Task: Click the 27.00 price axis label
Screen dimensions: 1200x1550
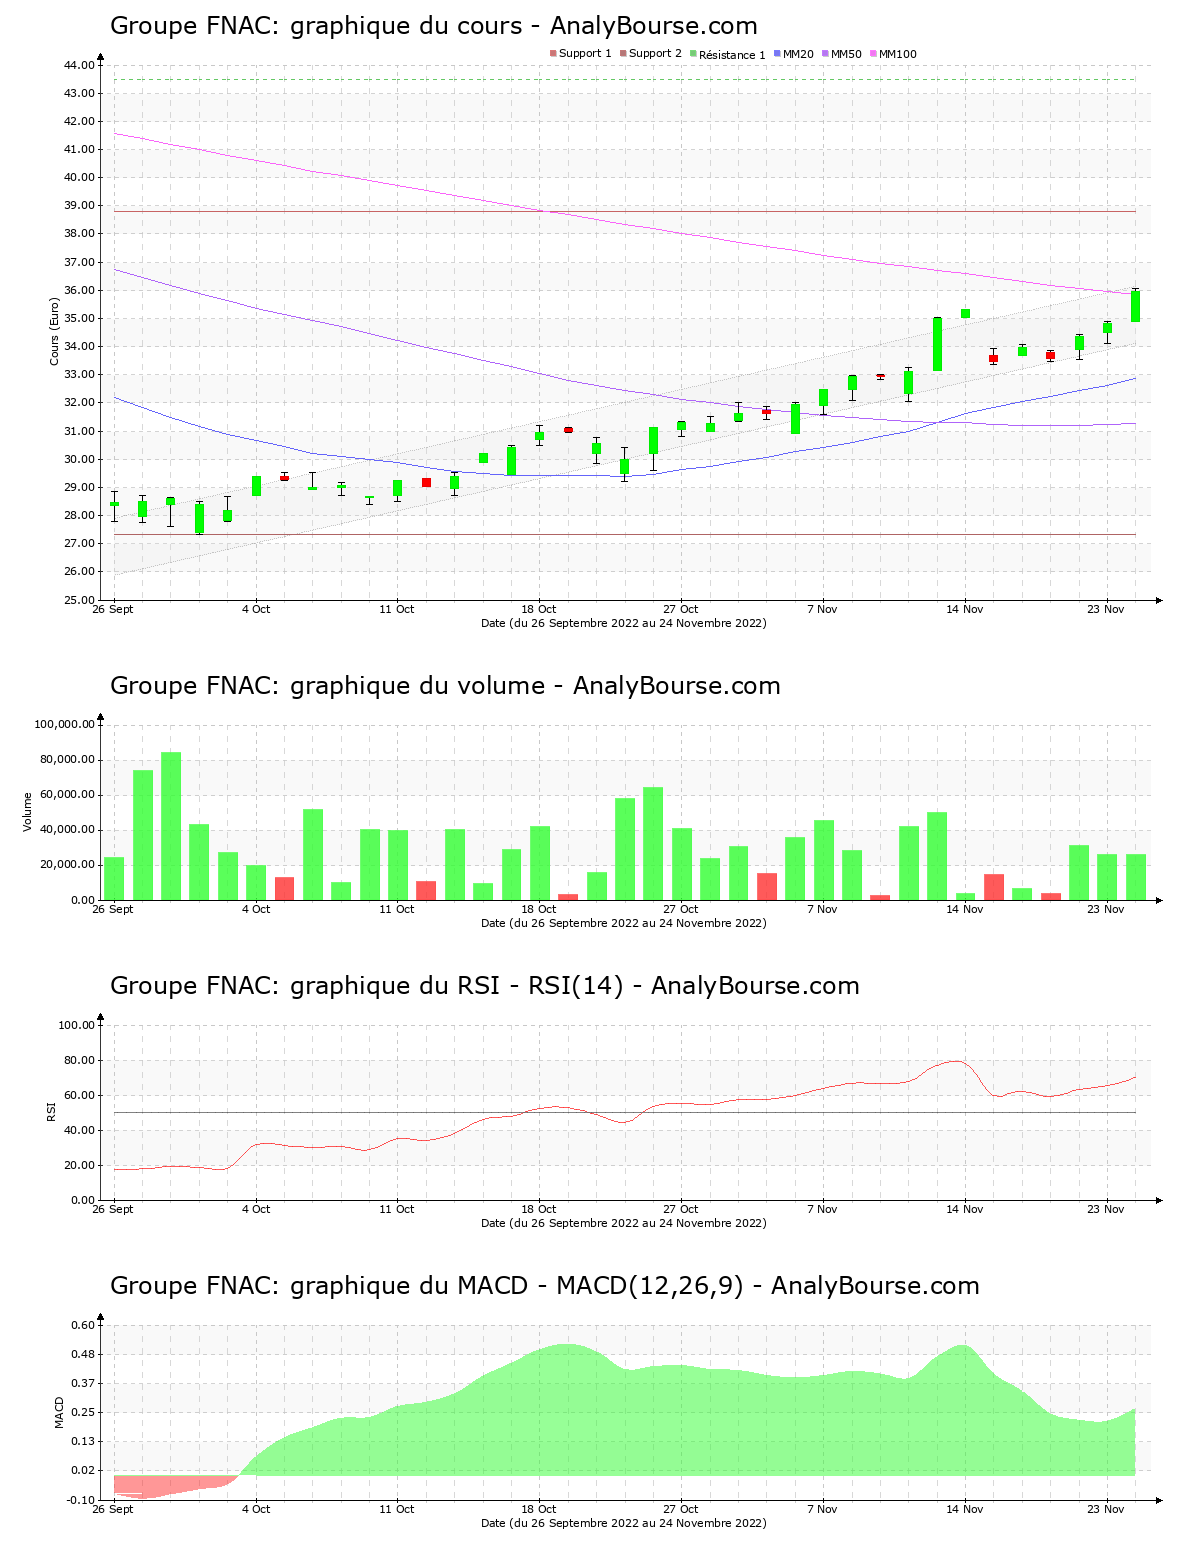Action: (x=79, y=543)
